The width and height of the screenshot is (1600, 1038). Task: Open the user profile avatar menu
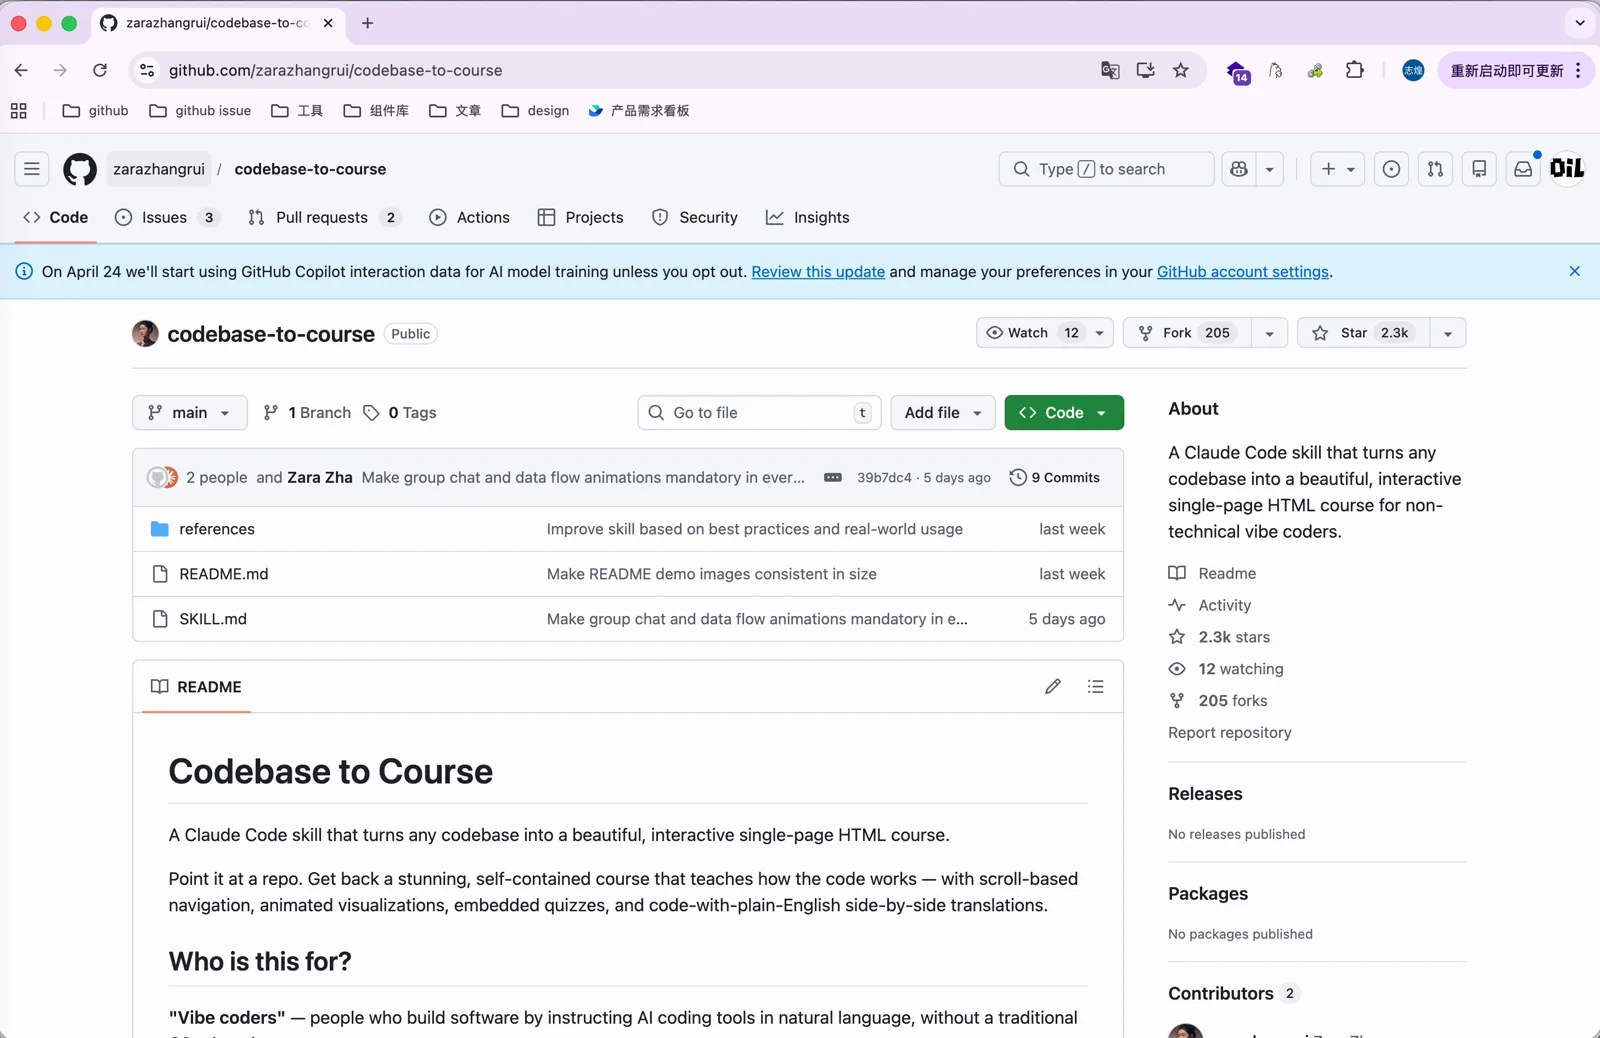(1567, 169)
